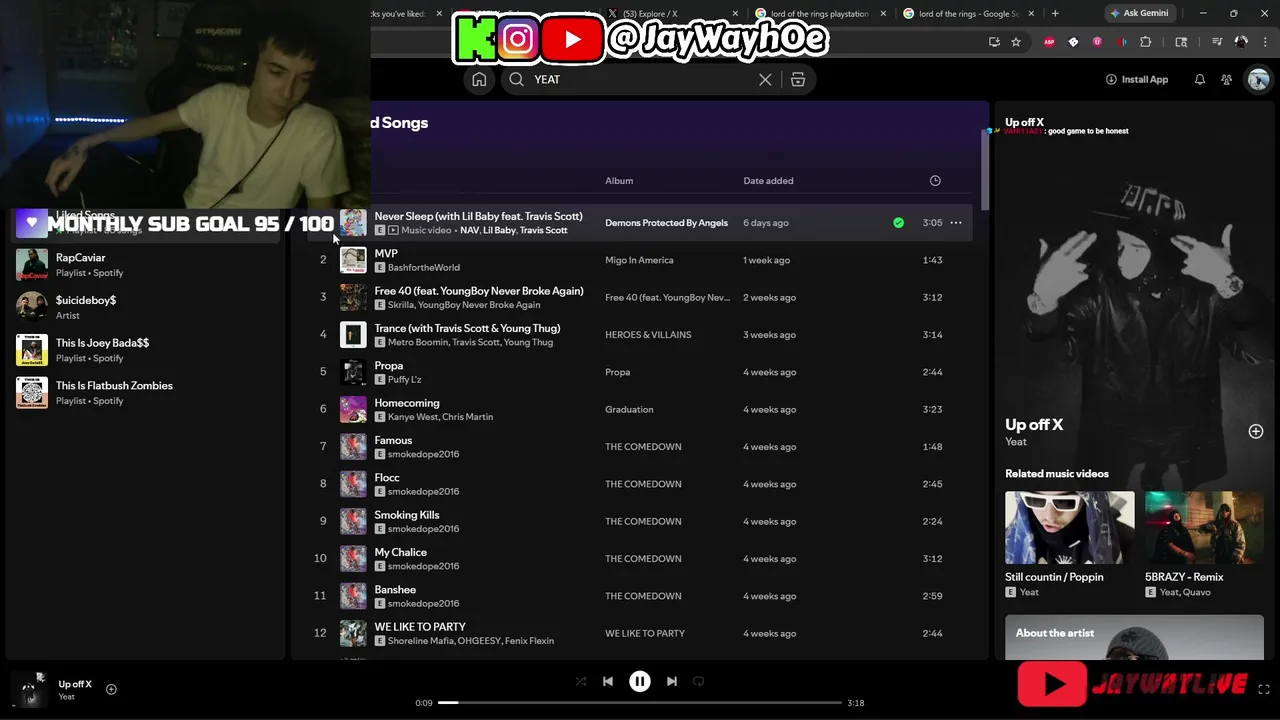This screenshot has height=720, width=1280.
Task: Switch to lord of the rings Google Search tab
Action: [969, 14]
